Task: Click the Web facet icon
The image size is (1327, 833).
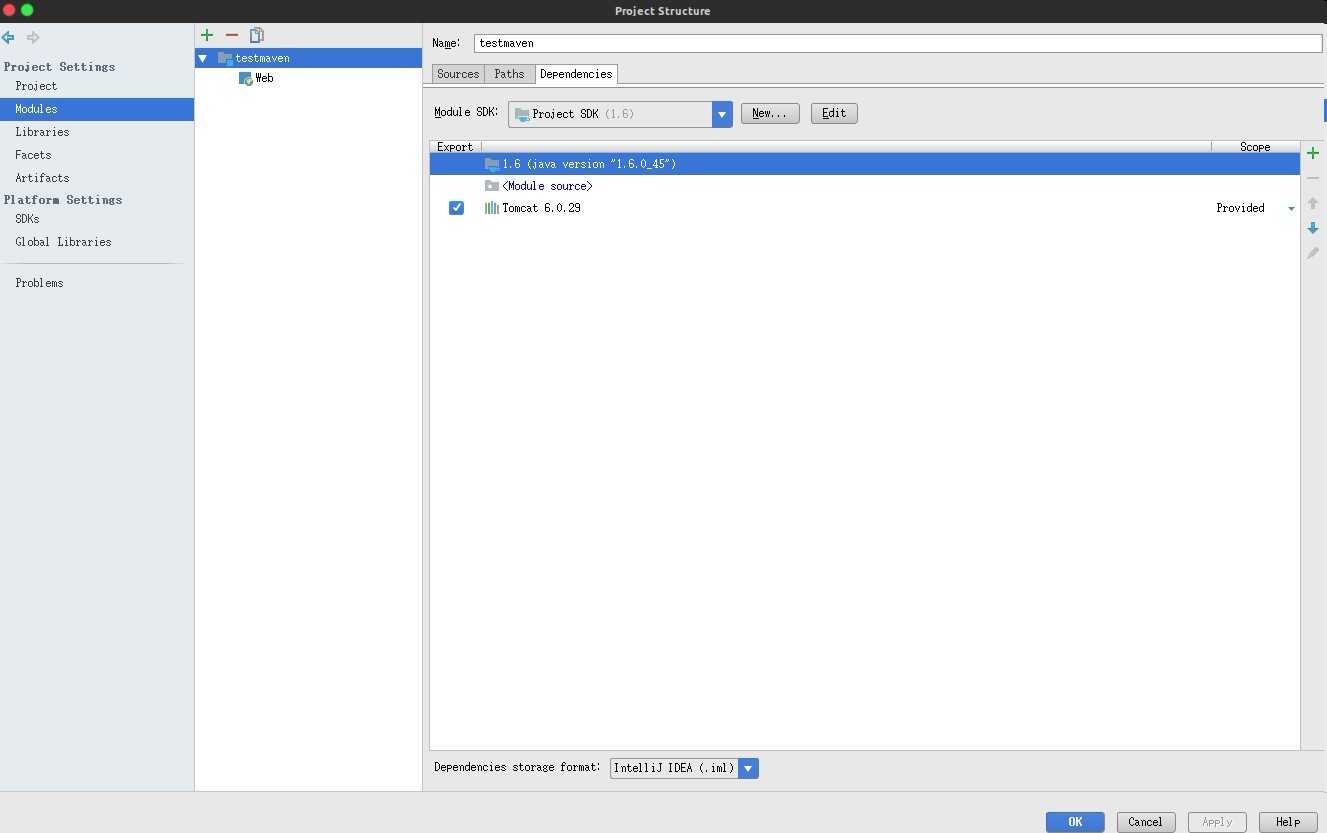Action: tap(246, 78)
